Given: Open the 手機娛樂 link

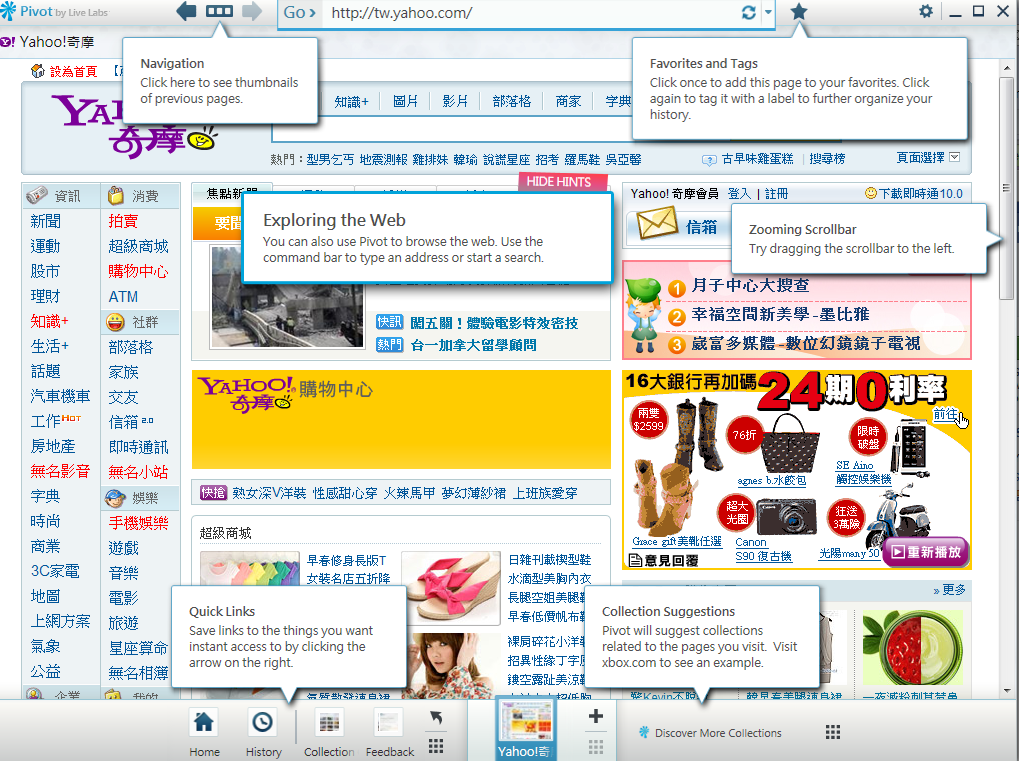Looking at the screenshot, I should pos(138,522).
